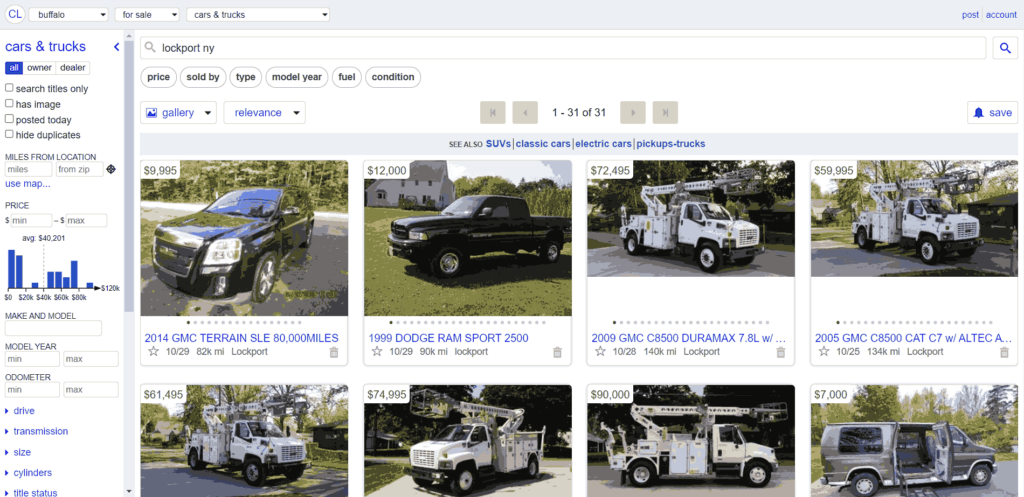
Task: Collapse sidebar with the chevron arrow
Action: [x=116, y=47]
